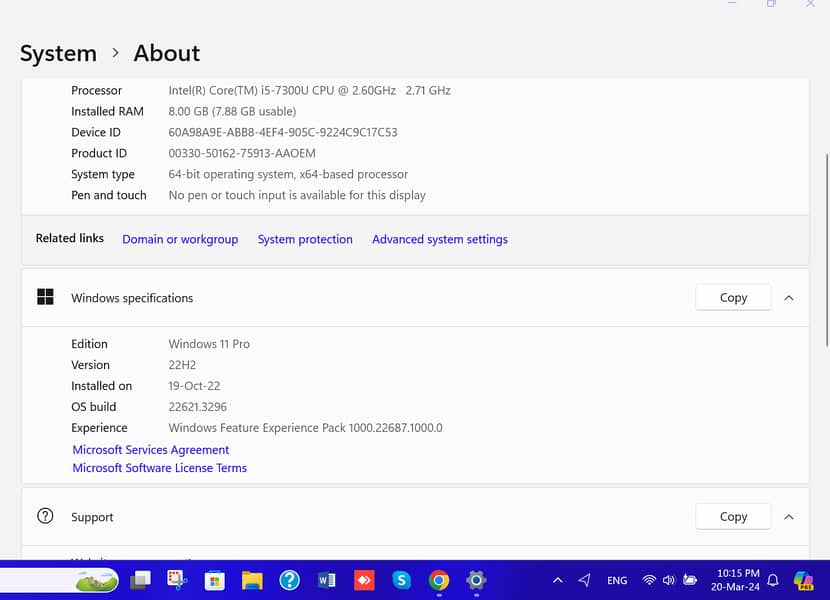
Task: Open Microsoft Store from the taskbar
Action: click(x=214, y=580)
